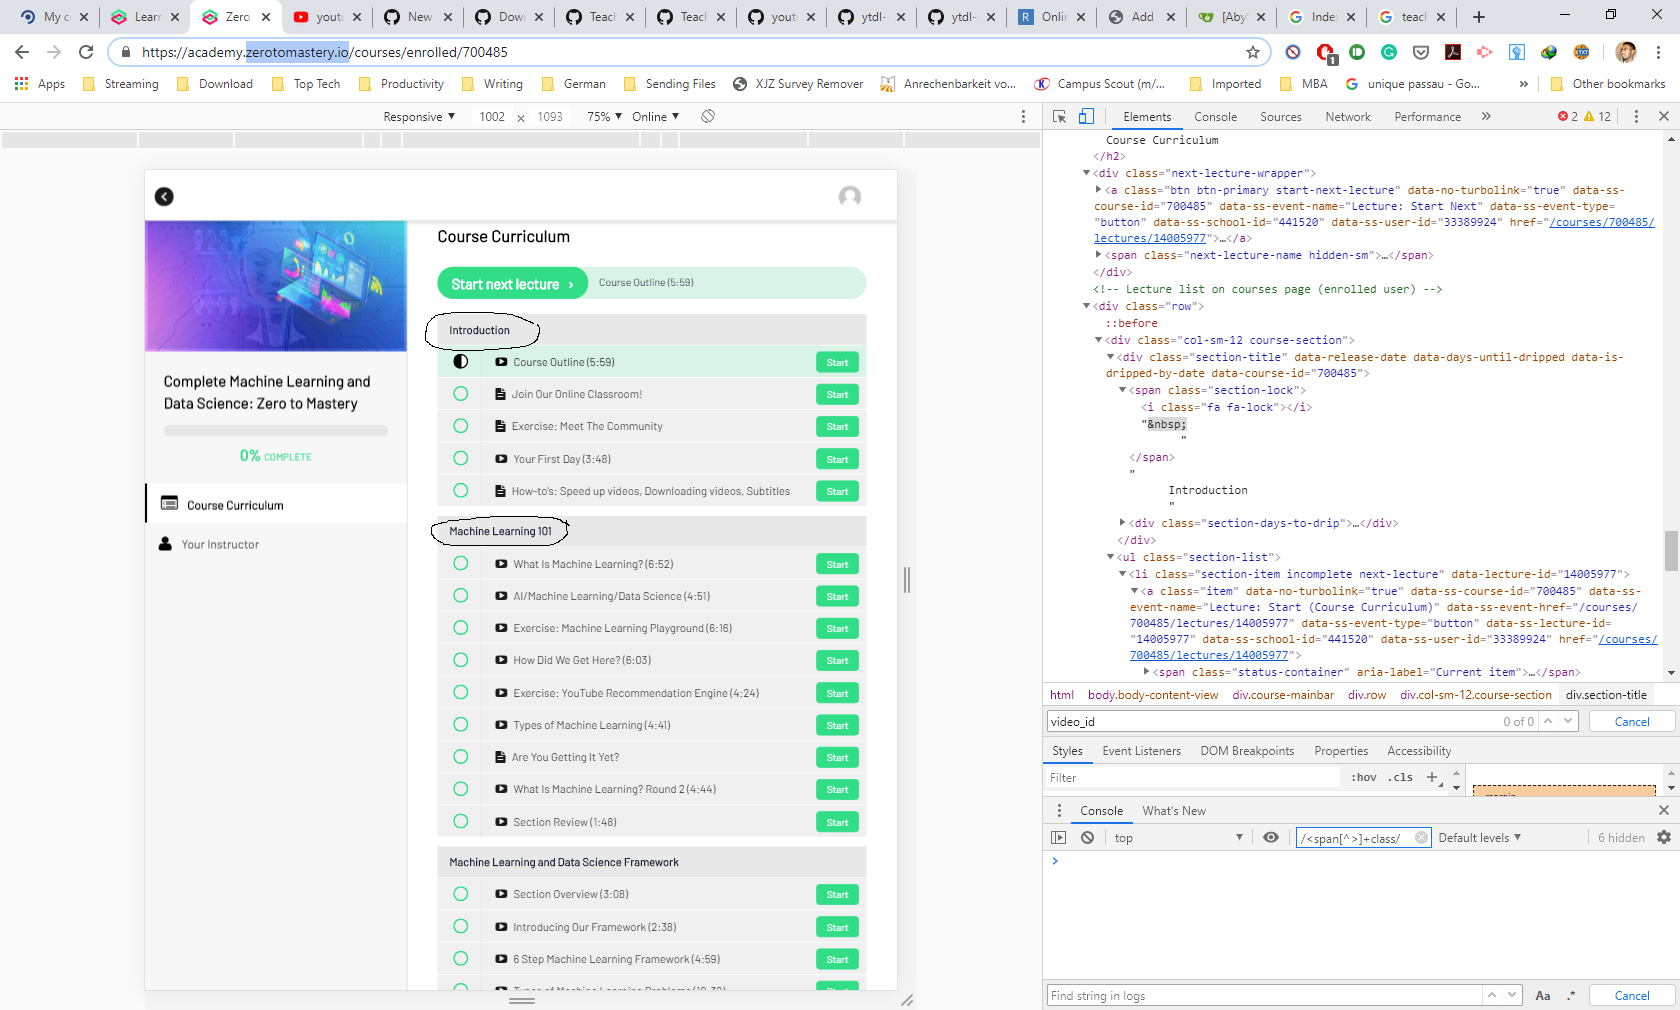Open a new browser tab
The width and height of the screenshot is (1680, 1010).
tap(1479, 17)
